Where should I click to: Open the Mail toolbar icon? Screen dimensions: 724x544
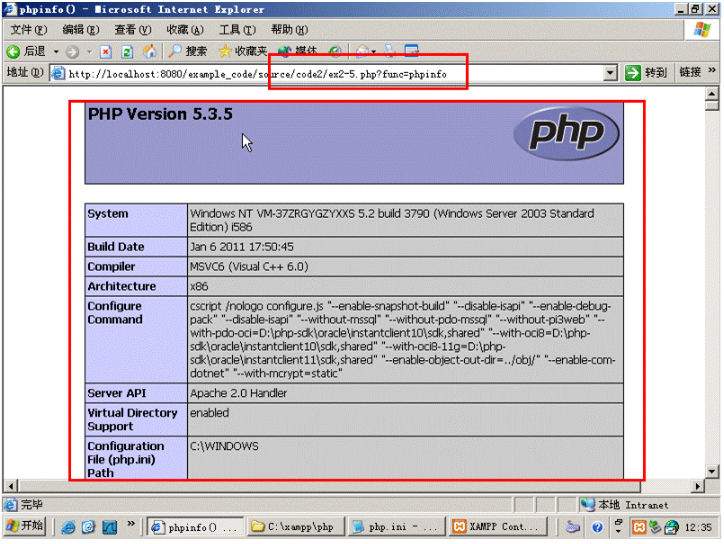click(x=362, y=52)
